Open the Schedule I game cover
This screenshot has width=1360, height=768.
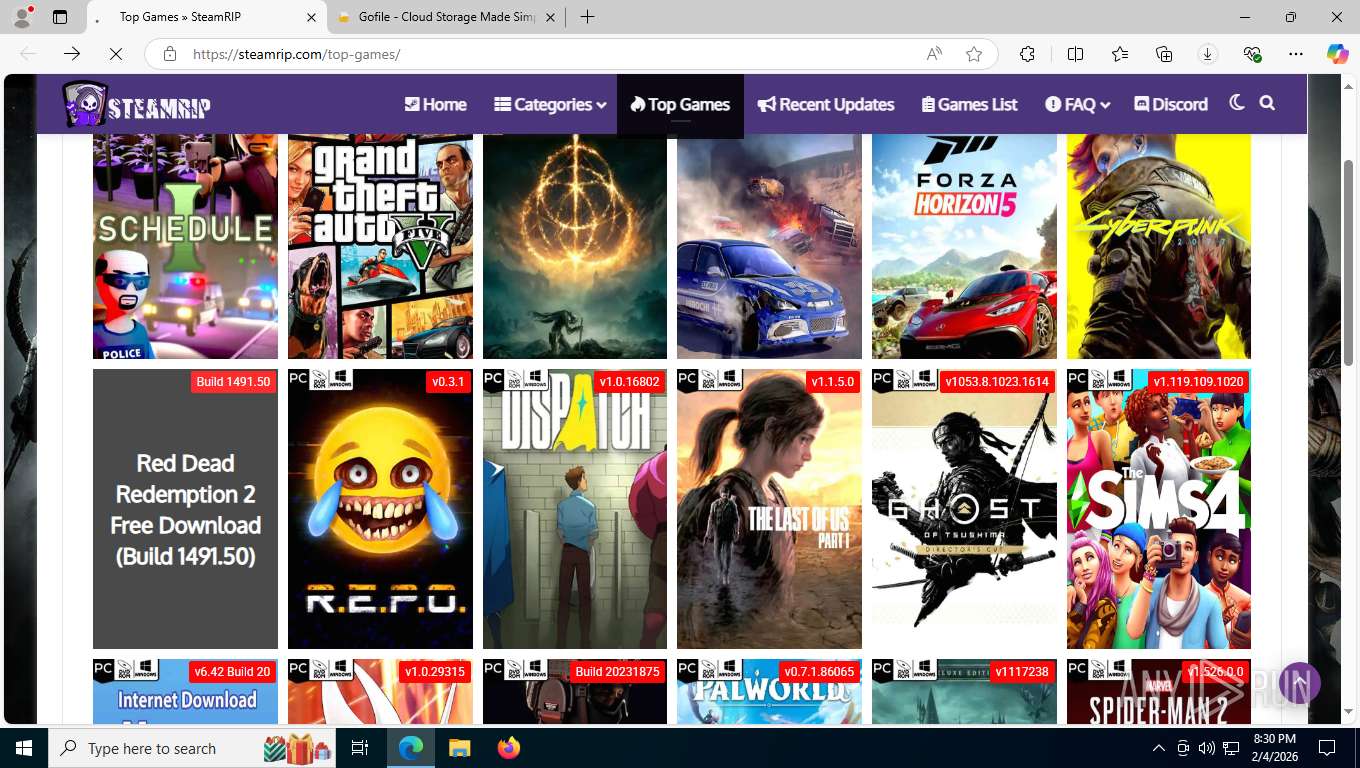pyautogui.click(x=185, y=246)
